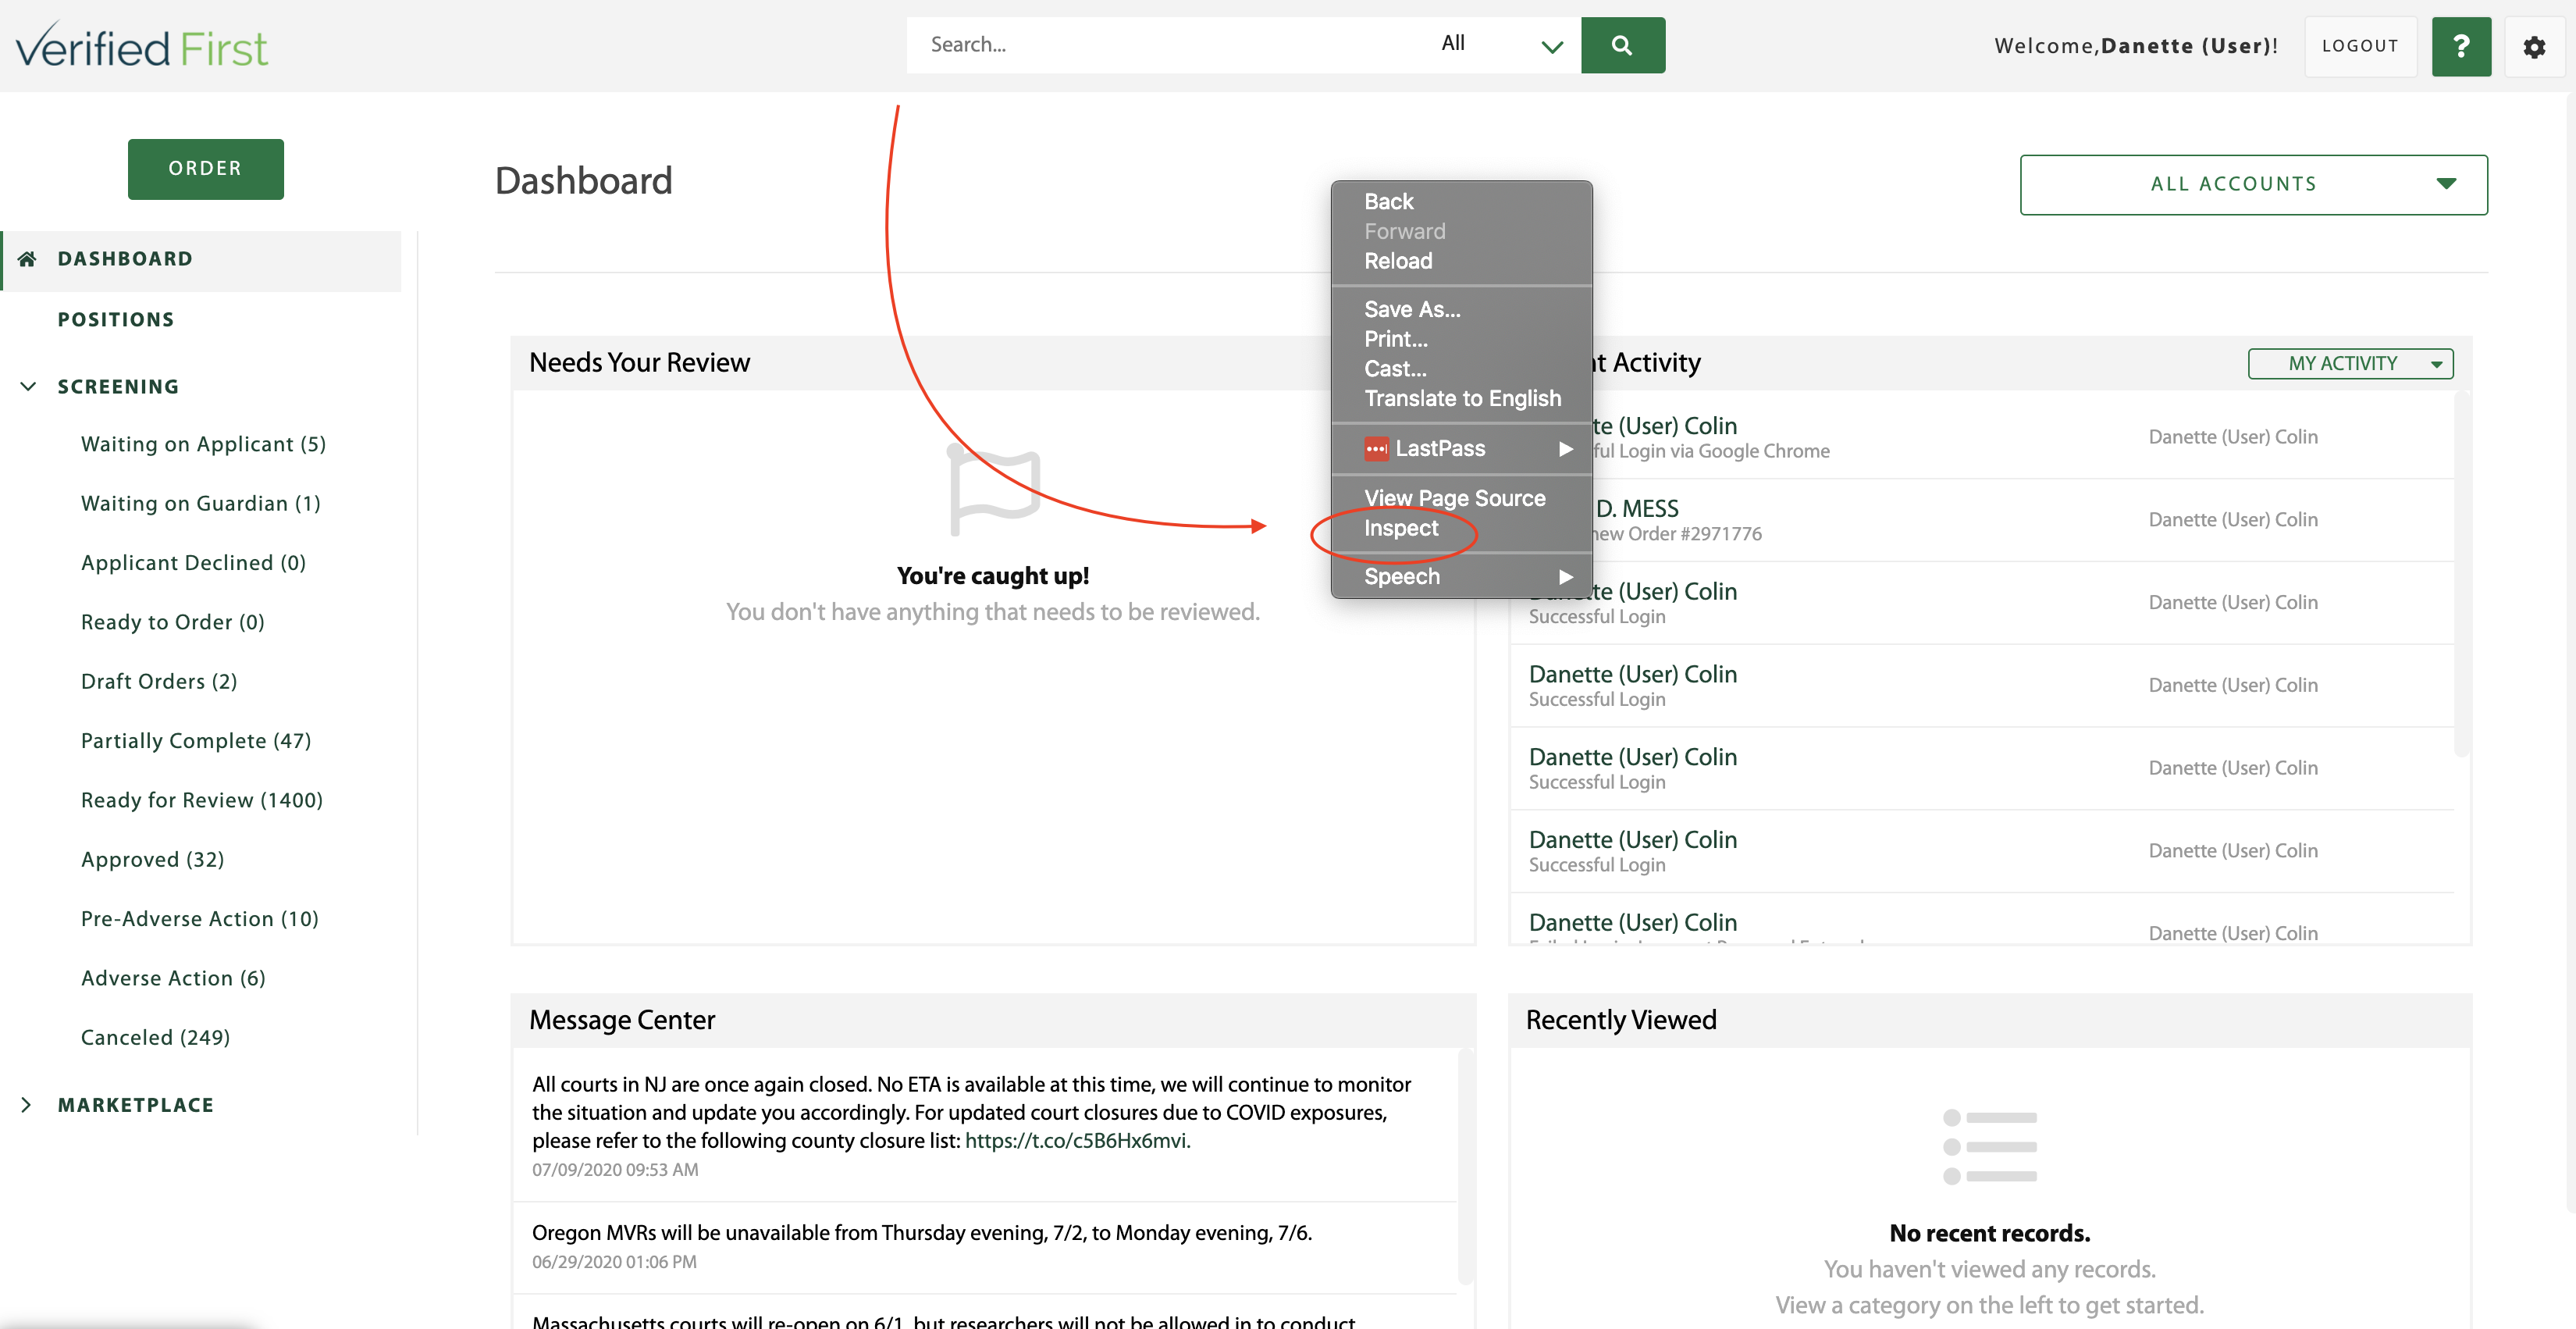2576x1329 pixels.
Task: Click the green search magnifier button
Action: (x=1622, y=45)
